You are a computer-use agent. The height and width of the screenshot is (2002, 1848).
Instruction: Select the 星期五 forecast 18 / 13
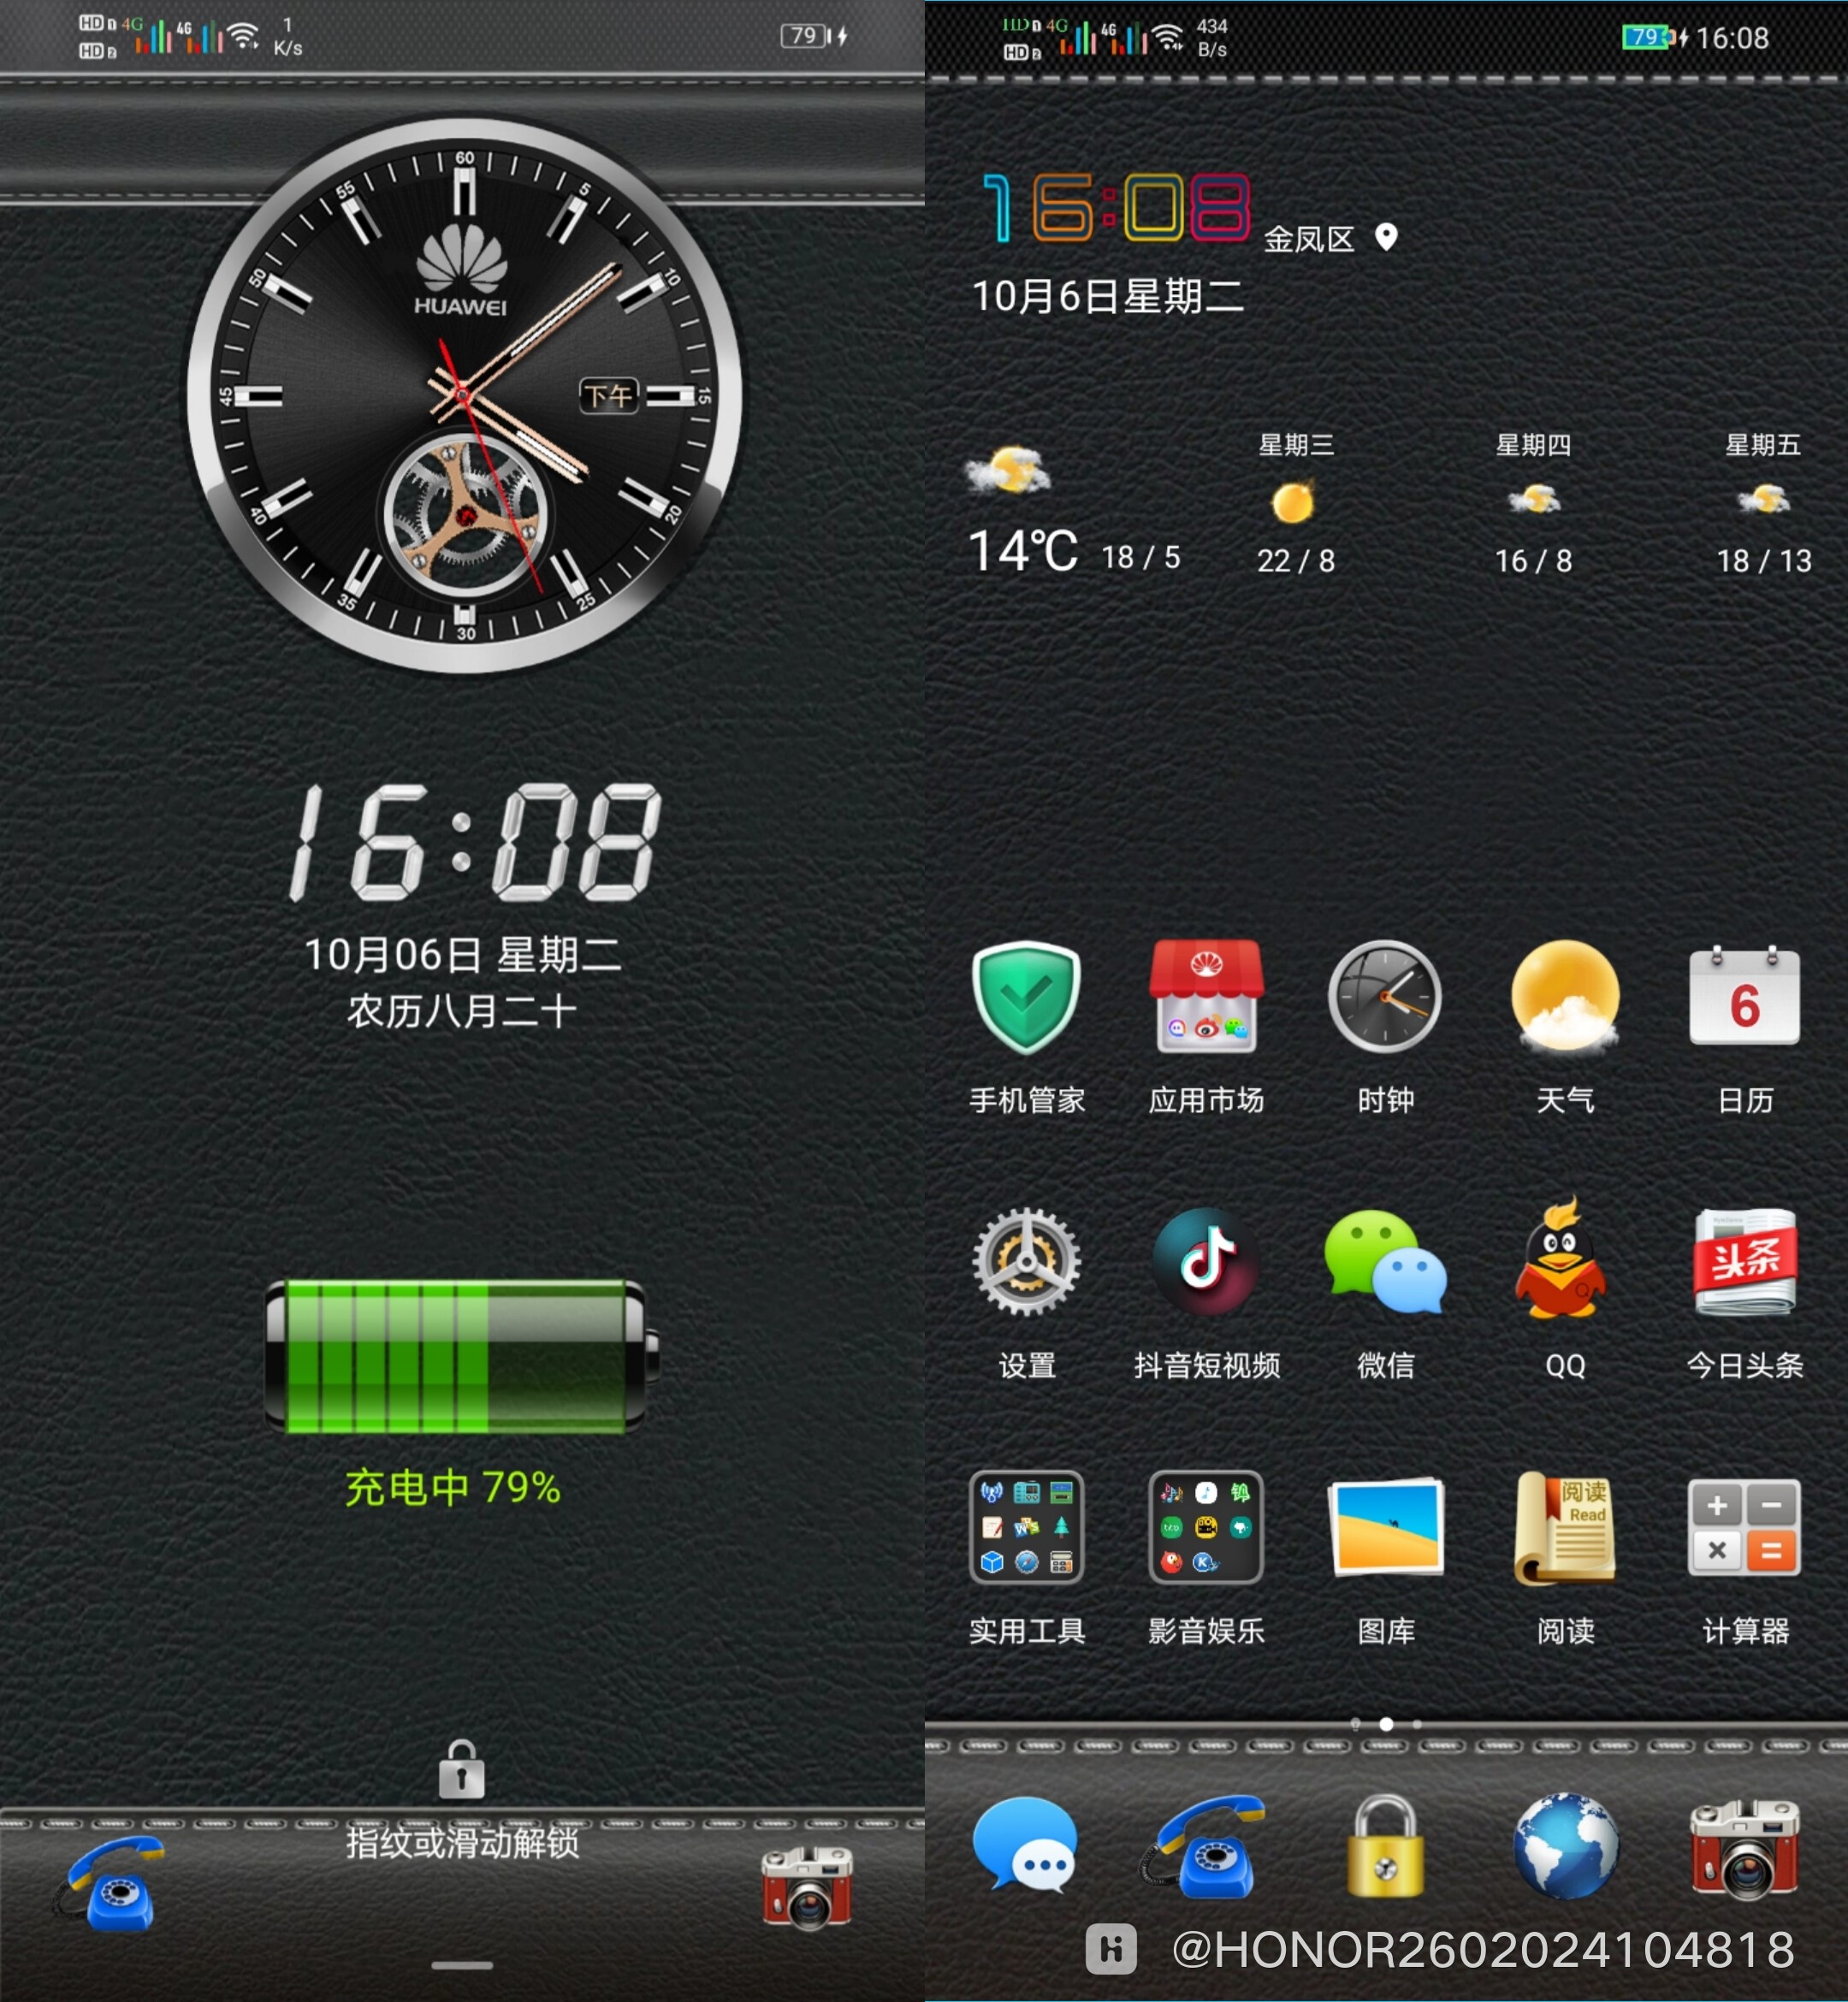pos(1763,503)
